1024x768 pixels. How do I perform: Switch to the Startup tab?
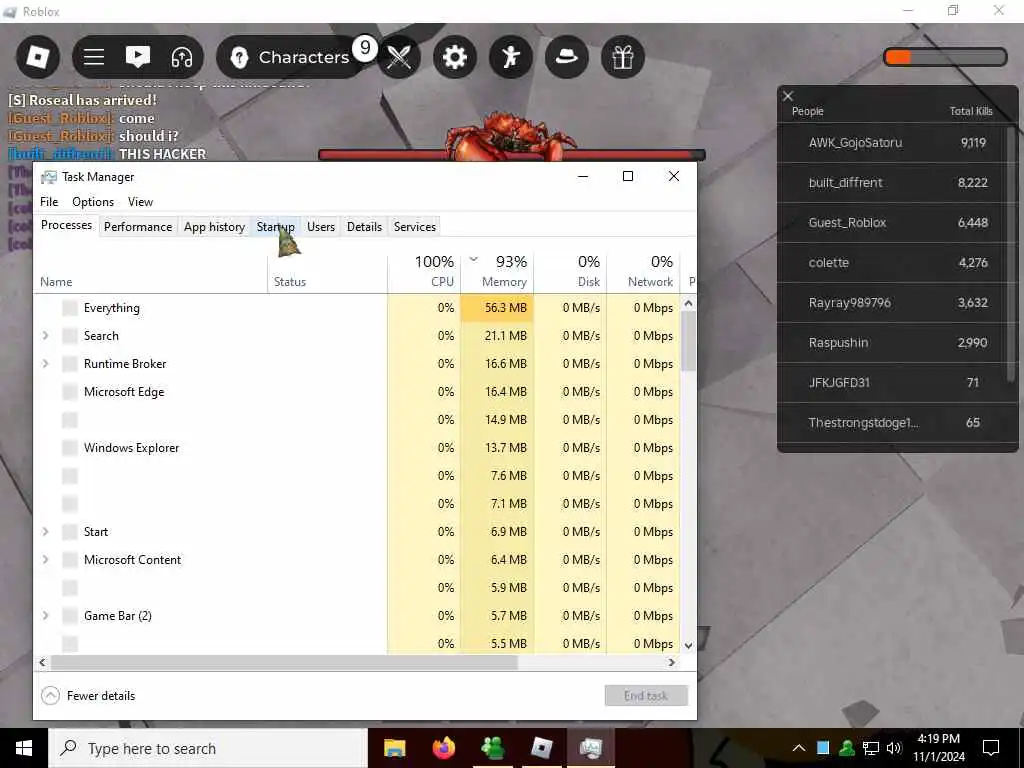tap(276, 227)
